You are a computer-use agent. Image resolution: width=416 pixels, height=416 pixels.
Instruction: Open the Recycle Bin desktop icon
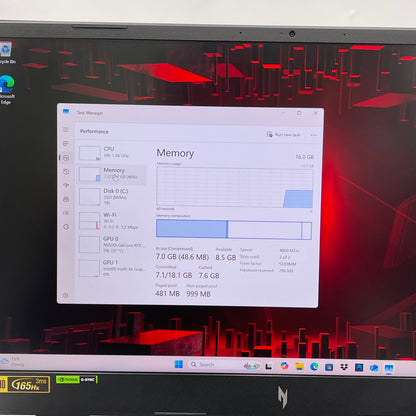pyautogui.click(x=6, y=53)
